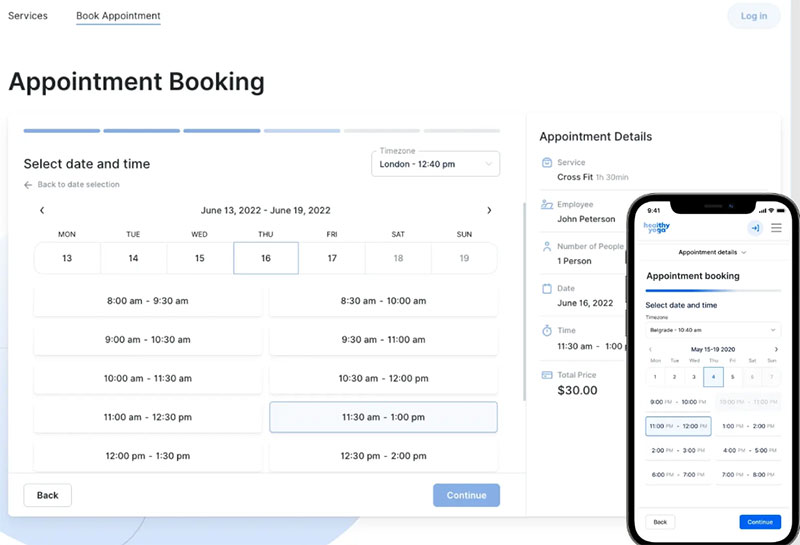800x545 pixels.
Task: Click the Cross Fit service name
Action: pyautogui.click(x=575, y=177)
